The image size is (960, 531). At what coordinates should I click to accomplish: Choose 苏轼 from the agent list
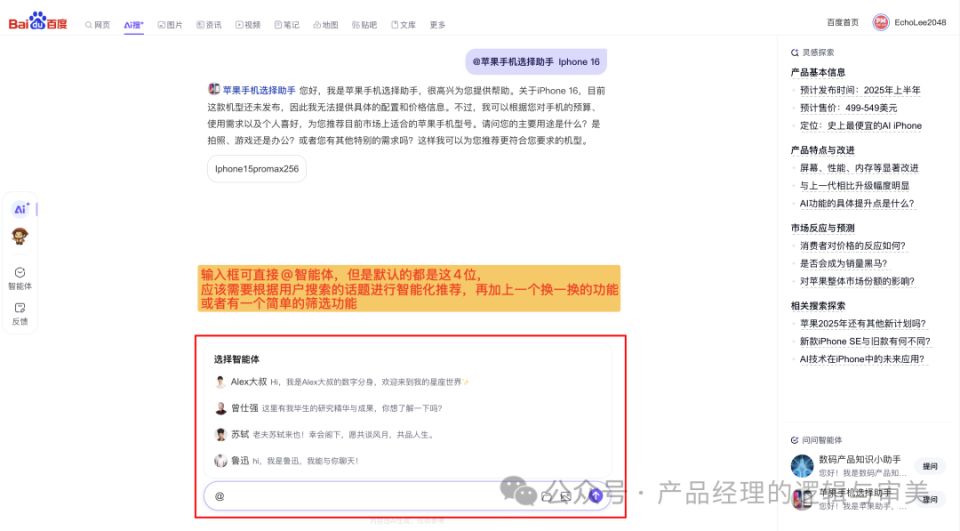point(325,435)
